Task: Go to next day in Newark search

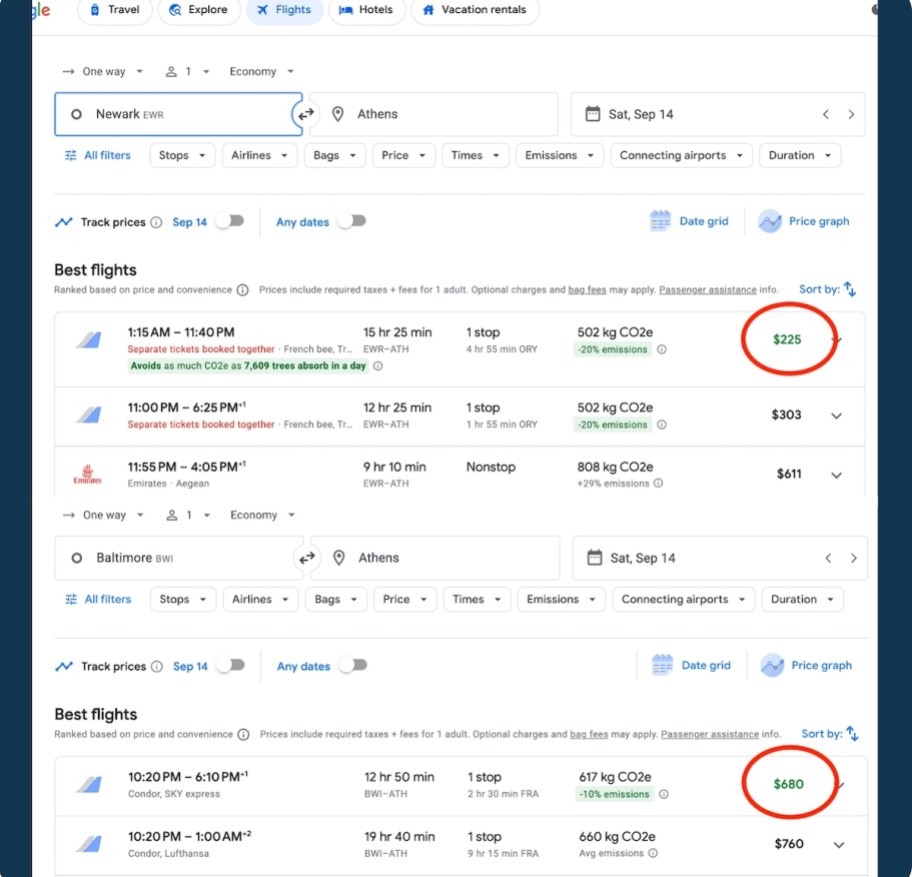Action: (x=851, y=115)
